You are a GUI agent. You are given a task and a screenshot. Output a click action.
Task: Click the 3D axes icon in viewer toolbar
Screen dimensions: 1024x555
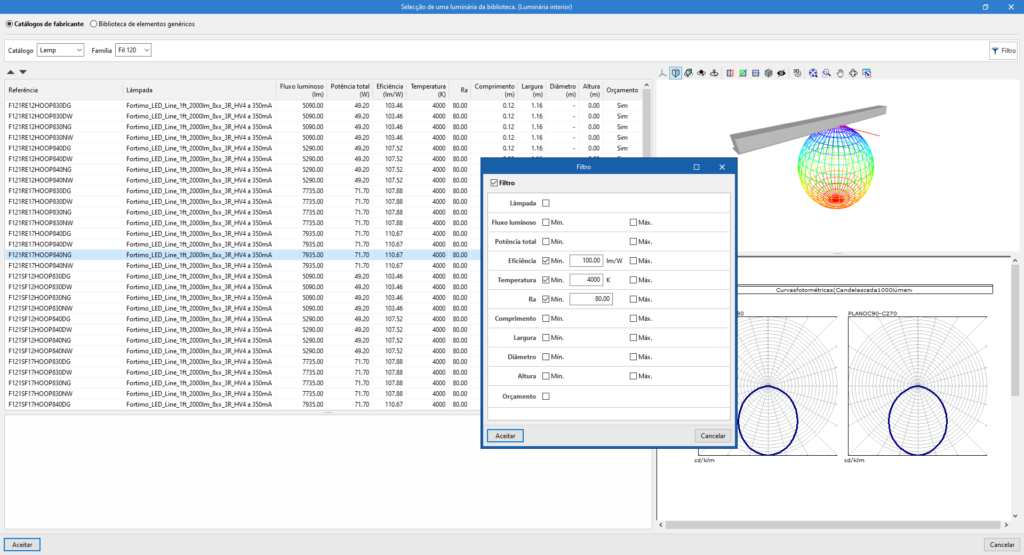(x=663, y=73)
